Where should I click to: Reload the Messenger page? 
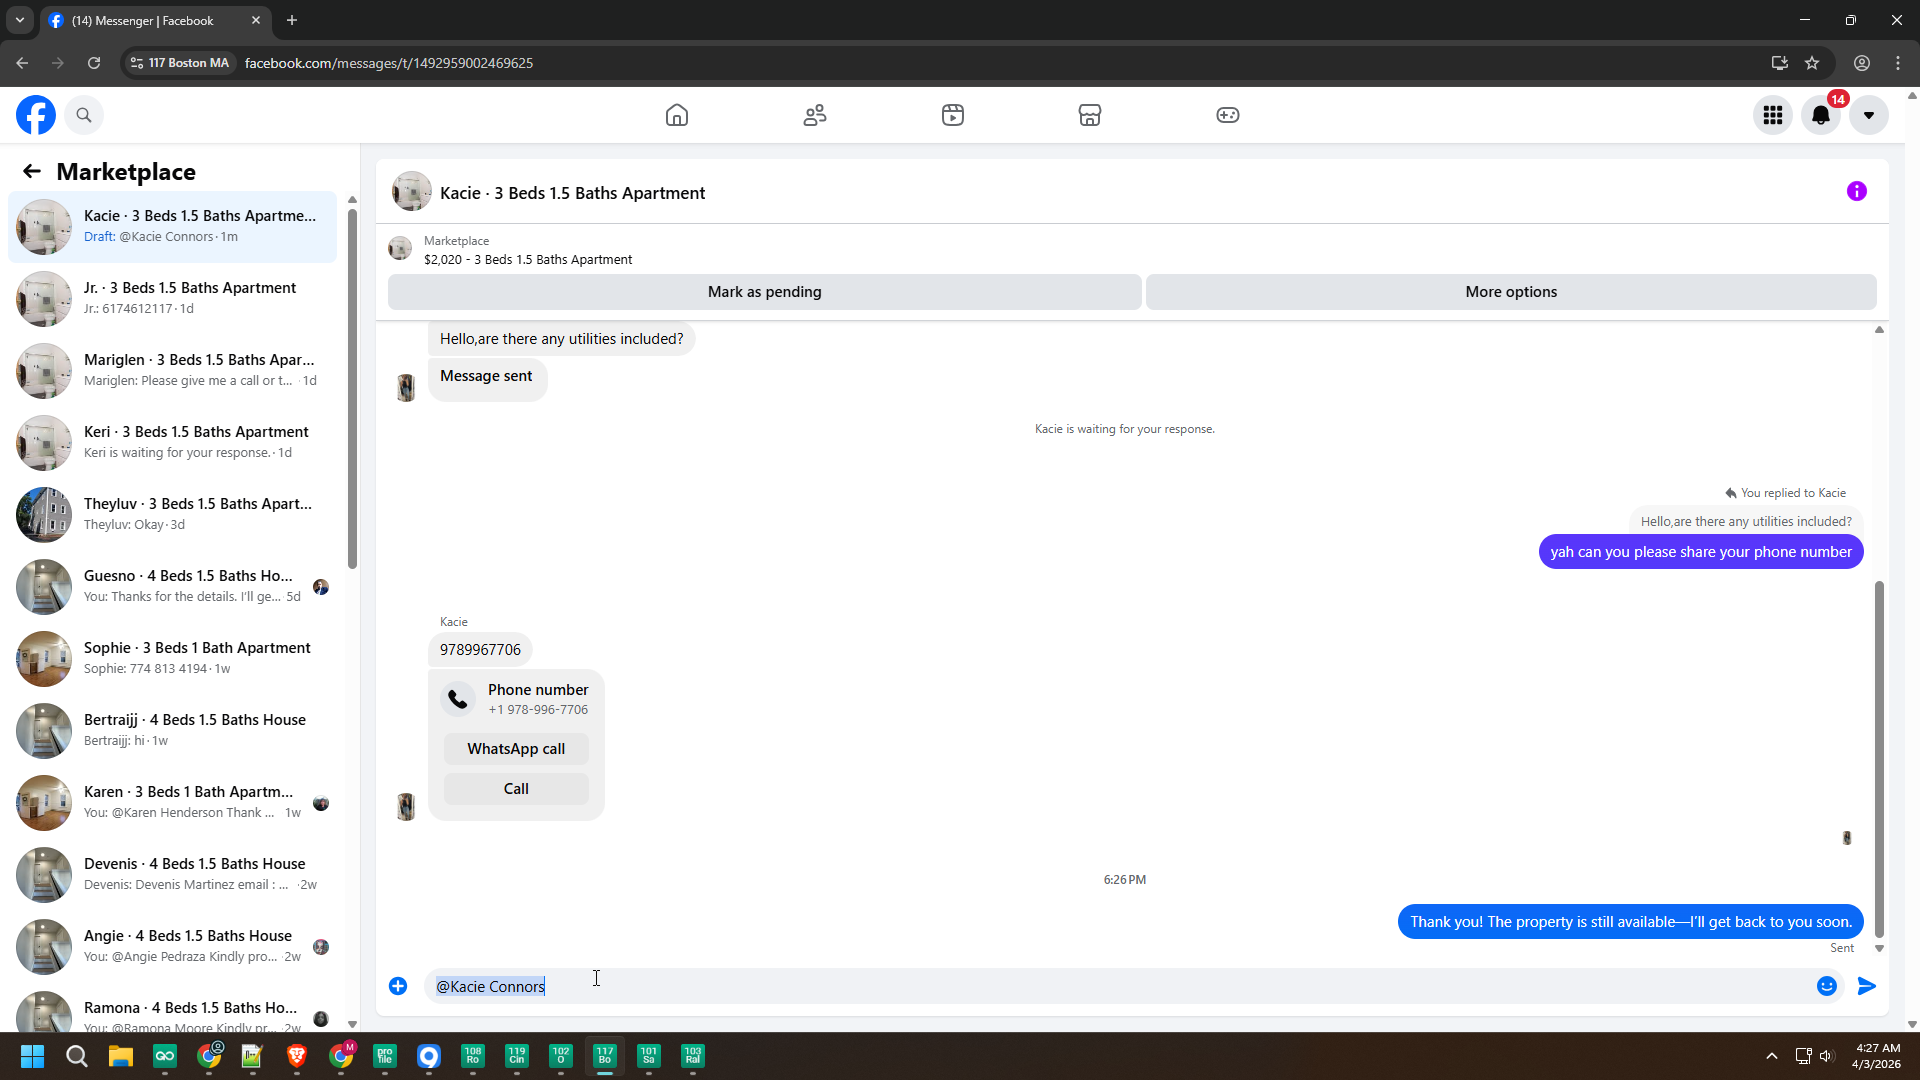click(x=94, y=63)
